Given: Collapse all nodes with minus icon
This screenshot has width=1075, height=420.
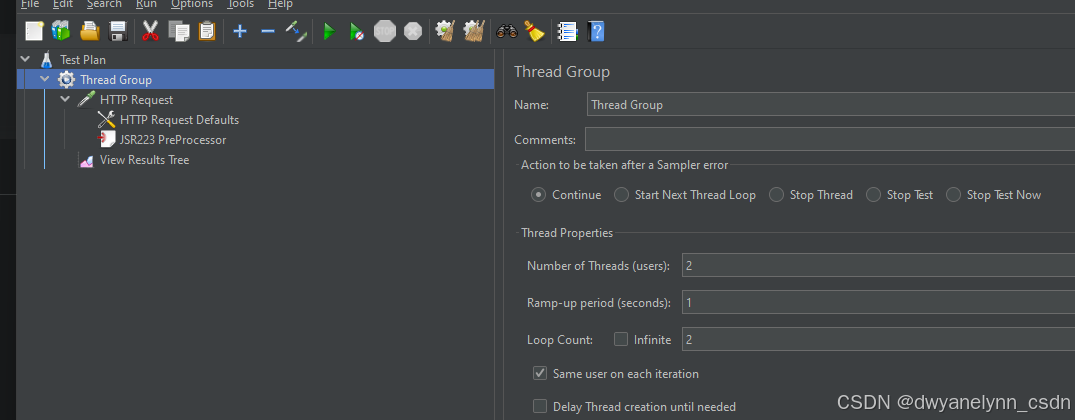Looking at the screenshot, I should pyautogui.click(x=268, y=31).
